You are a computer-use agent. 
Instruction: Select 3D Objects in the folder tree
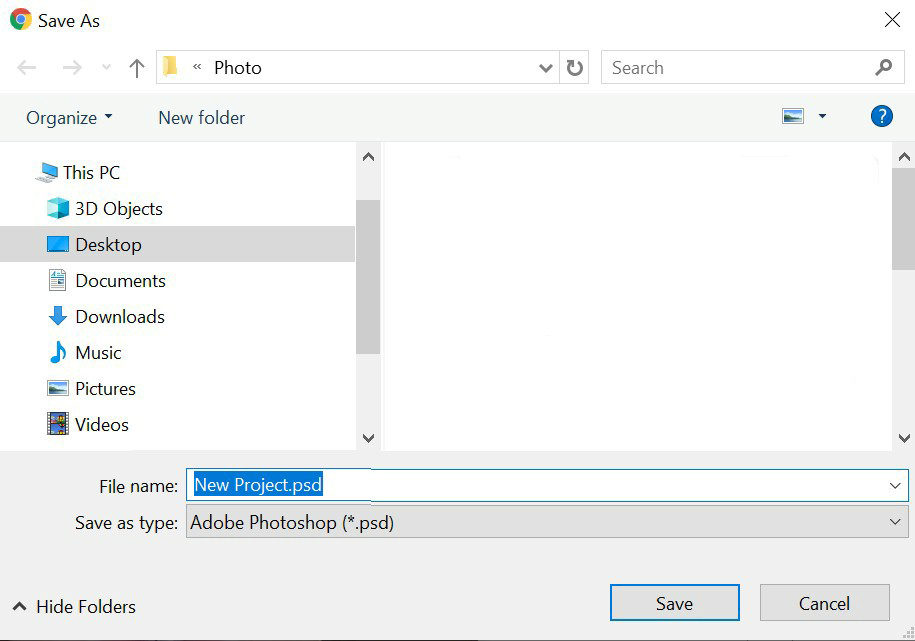click(x=118, y=209)
